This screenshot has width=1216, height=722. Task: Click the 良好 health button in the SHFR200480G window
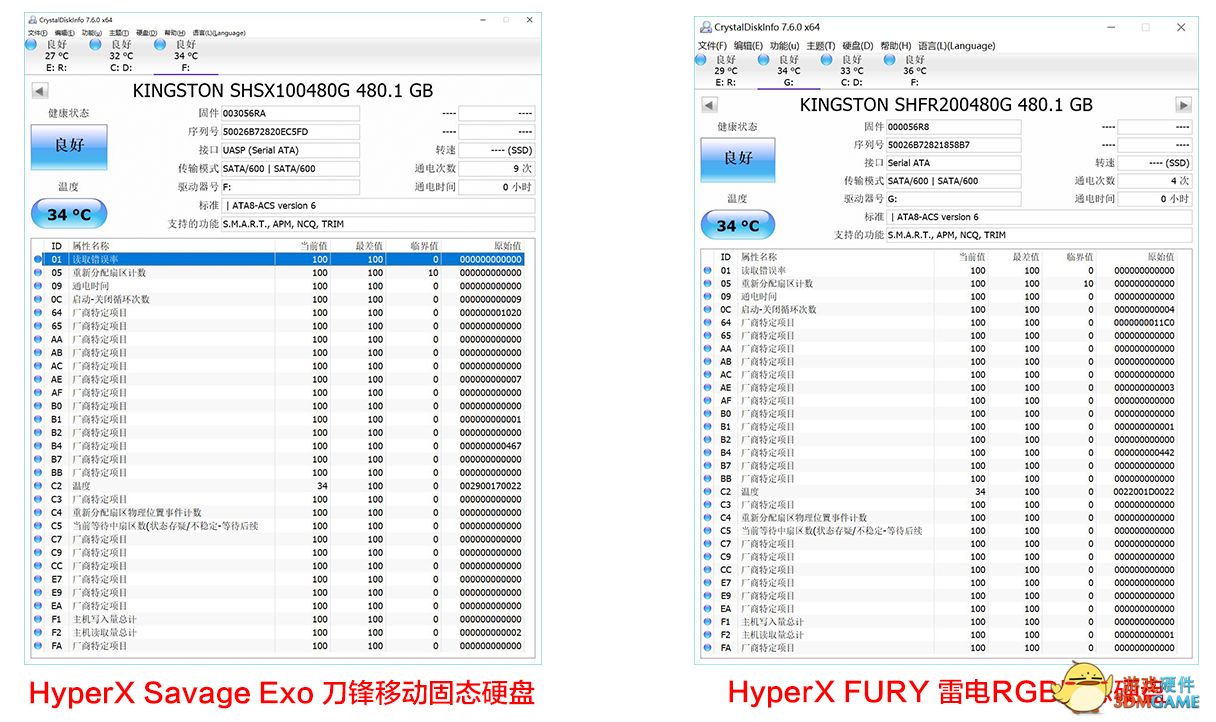click(737, 159)
